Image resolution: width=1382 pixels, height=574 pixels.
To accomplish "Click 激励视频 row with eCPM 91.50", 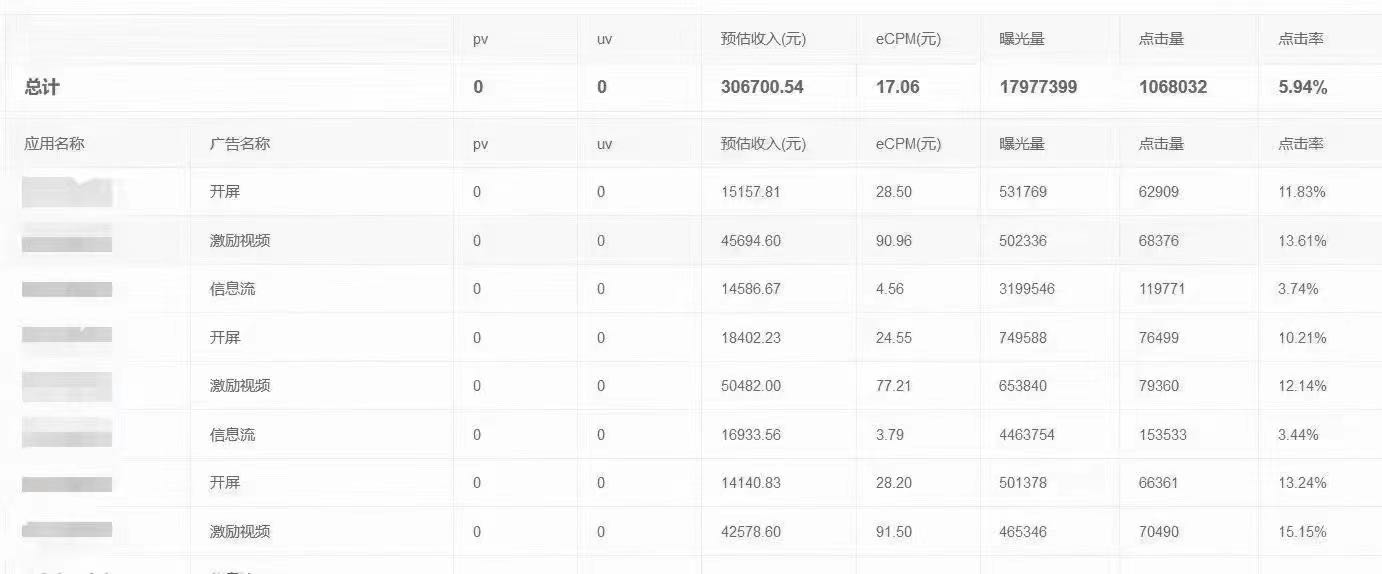I will coord(691,531).
